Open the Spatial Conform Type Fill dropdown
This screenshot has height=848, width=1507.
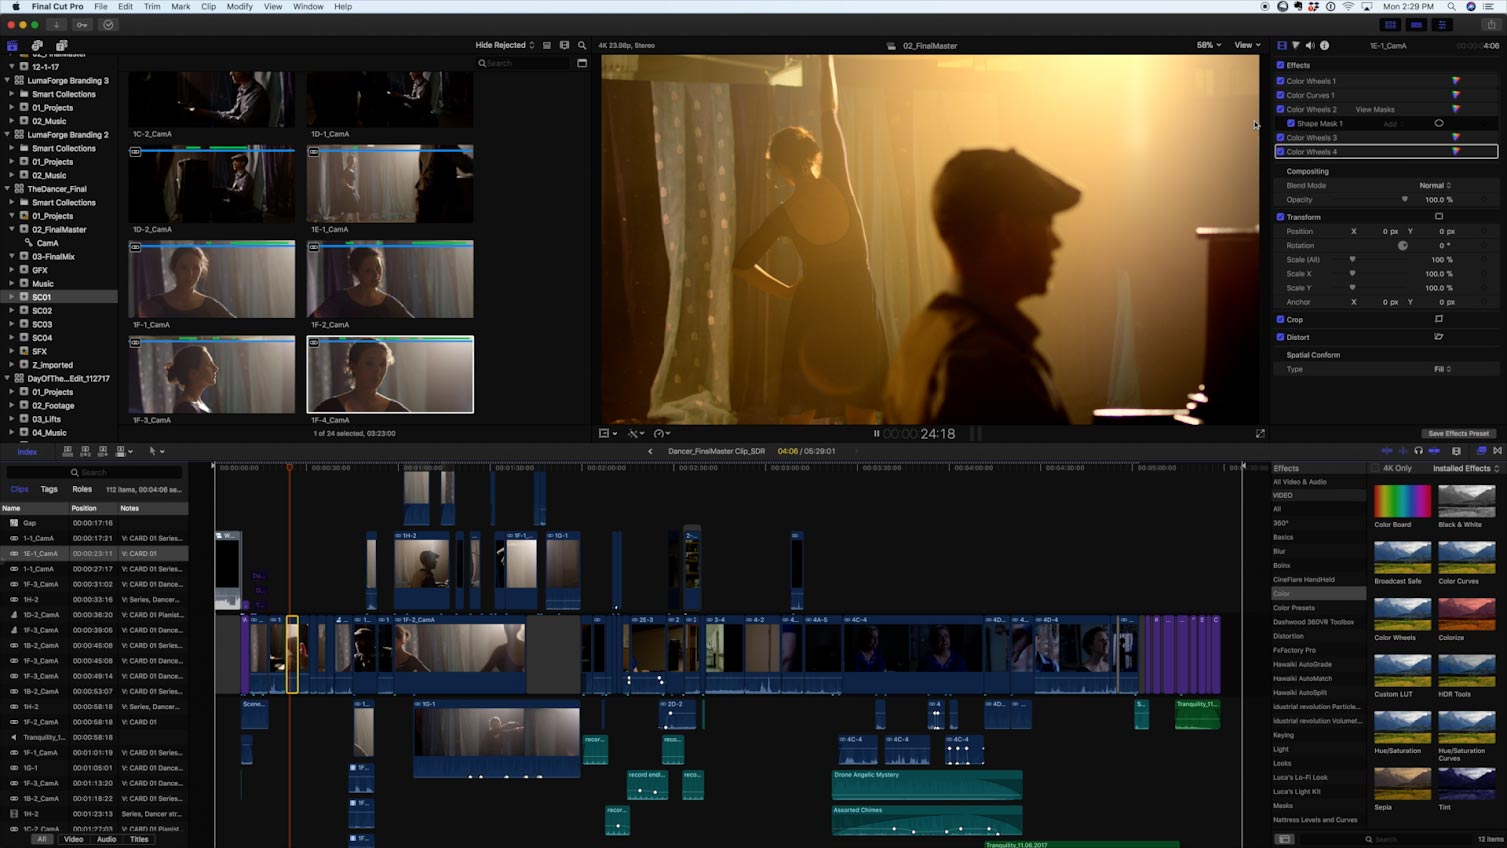(x=1442, y=369)
